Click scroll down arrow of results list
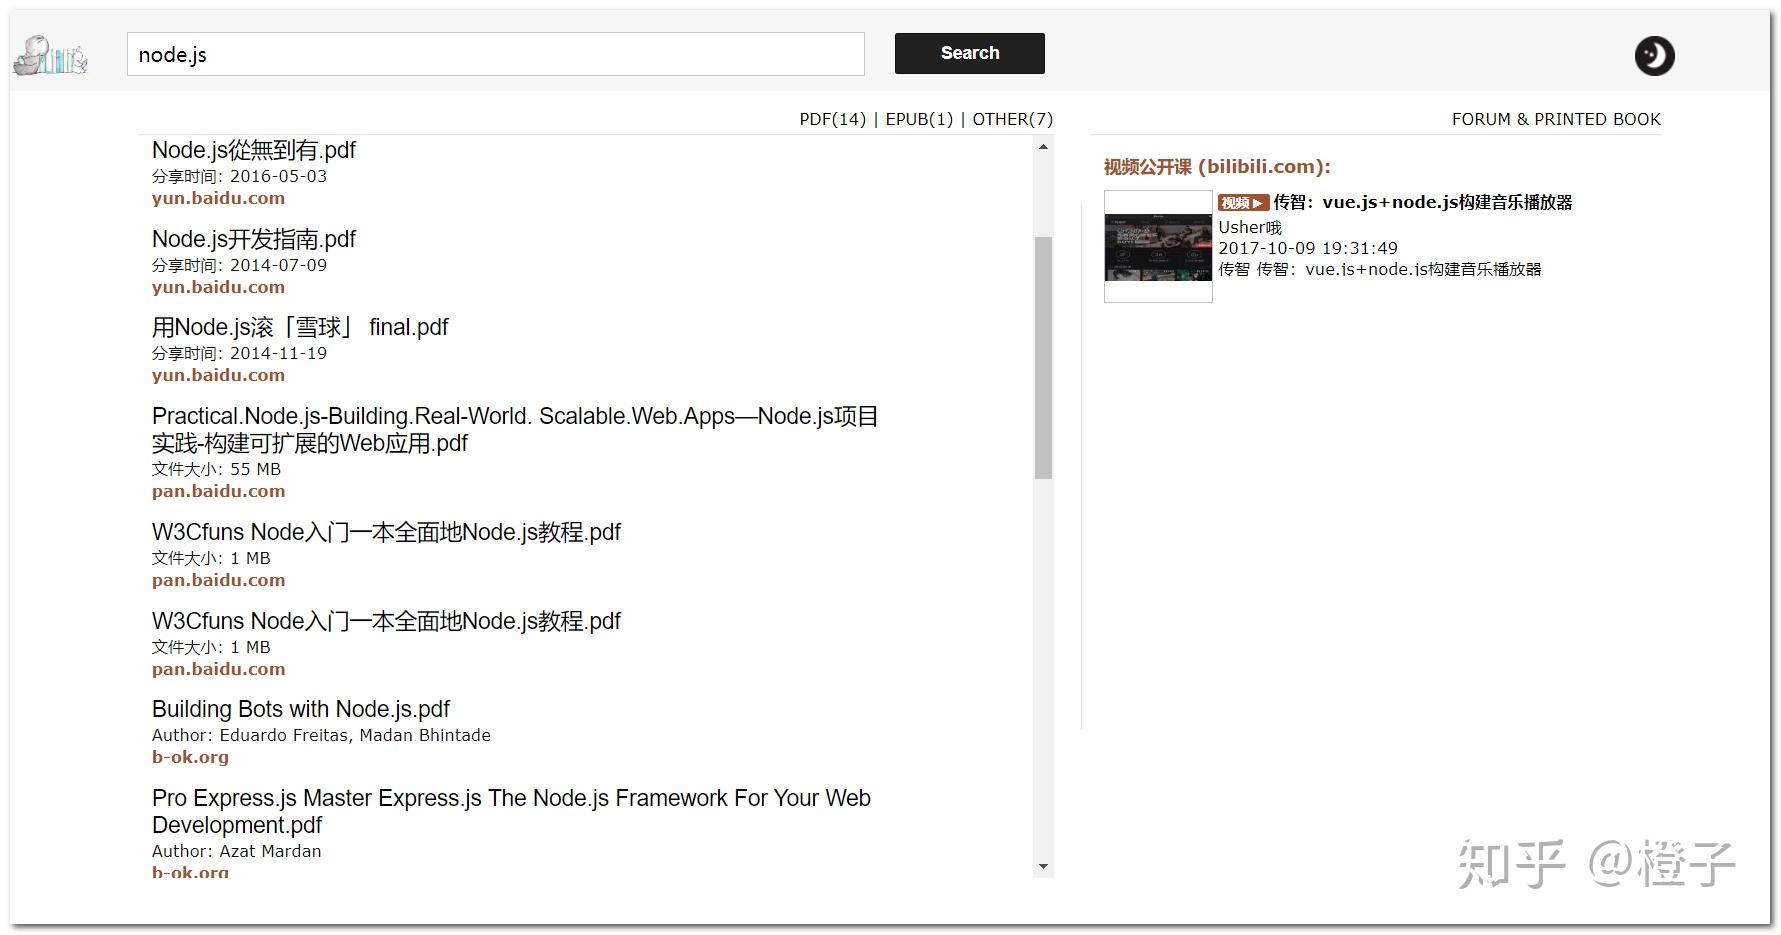The image size is (1781, 935). (1043, 867)
